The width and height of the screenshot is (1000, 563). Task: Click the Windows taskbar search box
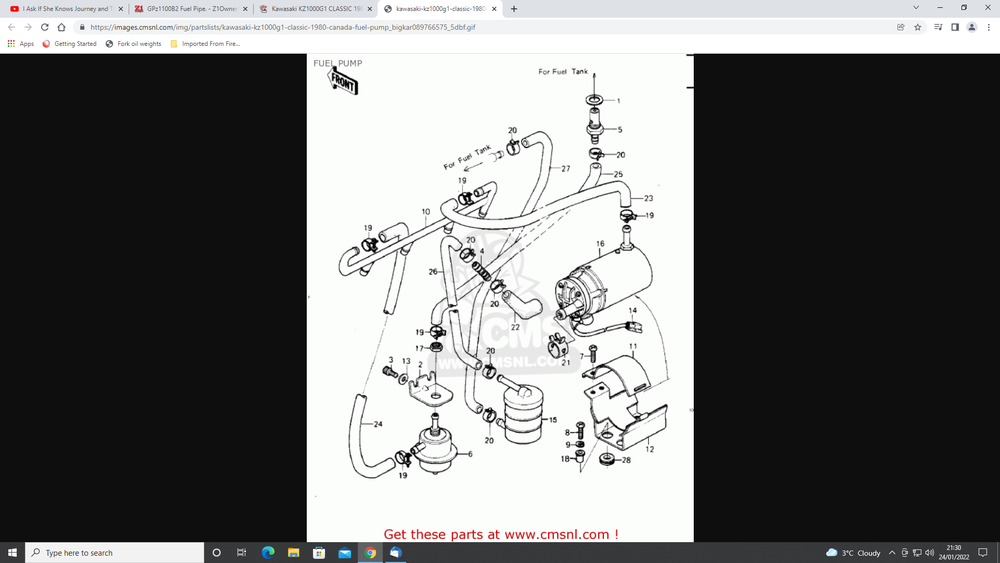pyautogui.click(x=115, y=552)
